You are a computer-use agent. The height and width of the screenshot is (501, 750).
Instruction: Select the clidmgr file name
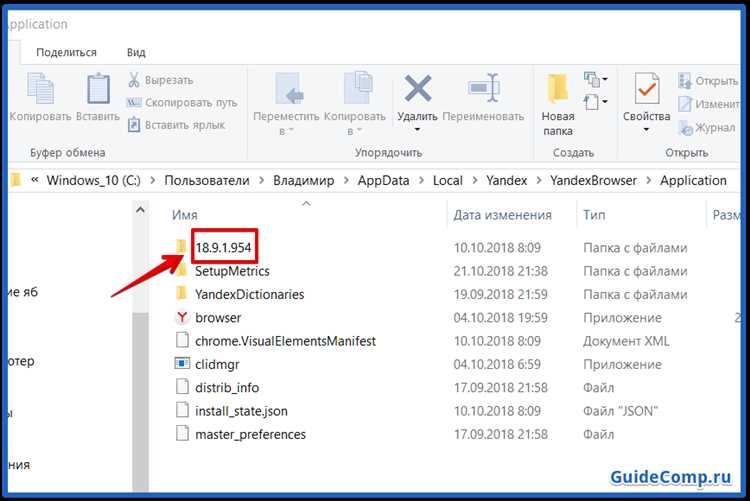tap(217, 365)
